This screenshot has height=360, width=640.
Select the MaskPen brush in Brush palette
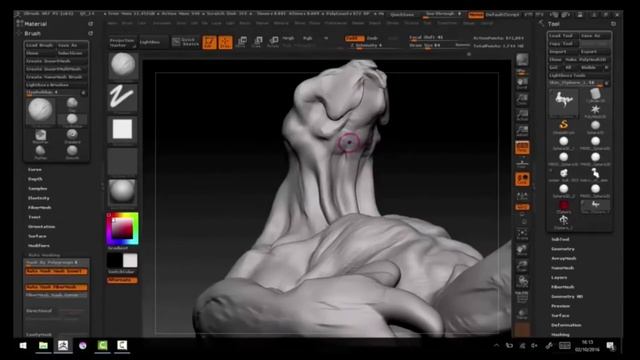[x=40, y=136]
